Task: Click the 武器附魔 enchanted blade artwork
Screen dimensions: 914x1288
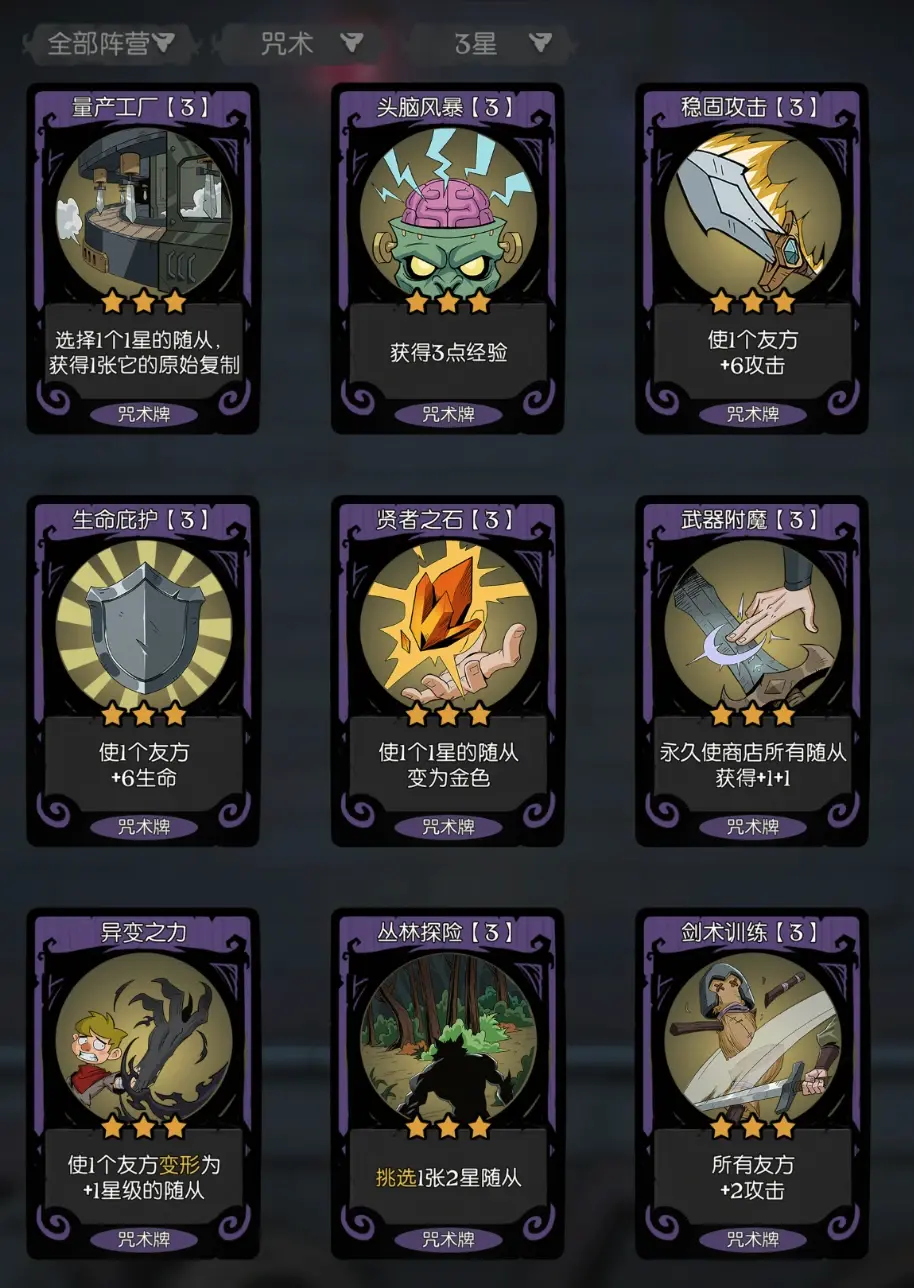Action: 752,625
